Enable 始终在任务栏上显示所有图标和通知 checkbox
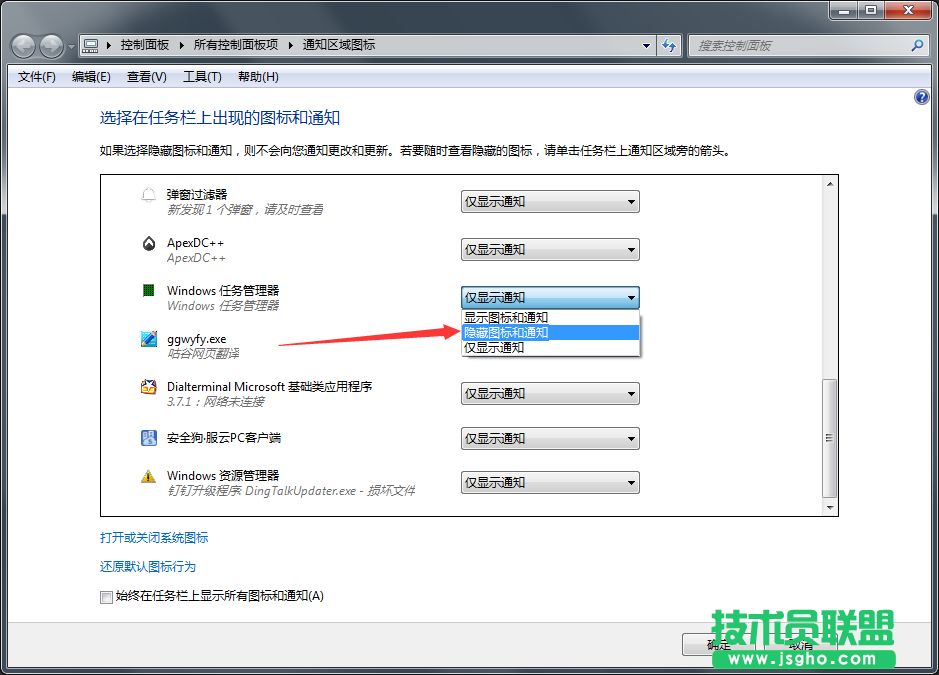The image size is (939, 675). [x=106, y=597]
